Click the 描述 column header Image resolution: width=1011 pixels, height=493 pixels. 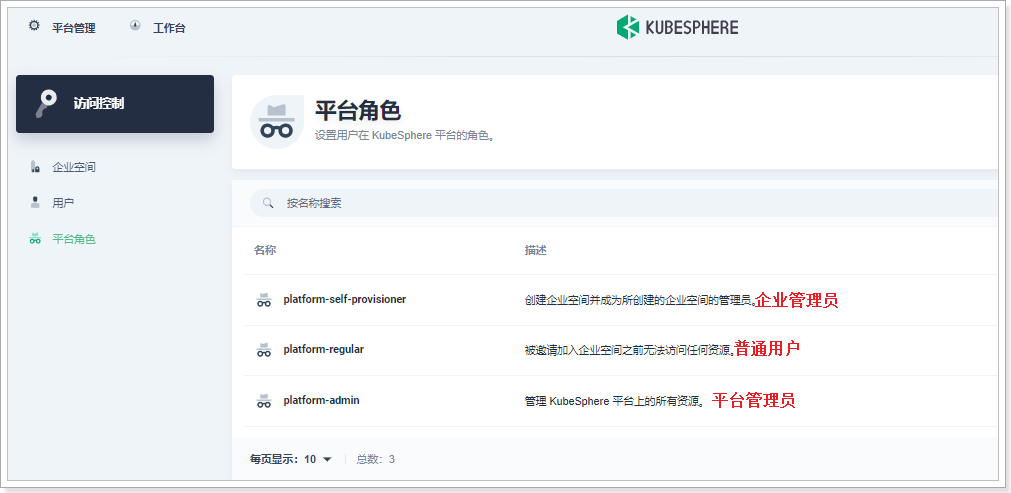pyautogui.click(x=536, y=250)
